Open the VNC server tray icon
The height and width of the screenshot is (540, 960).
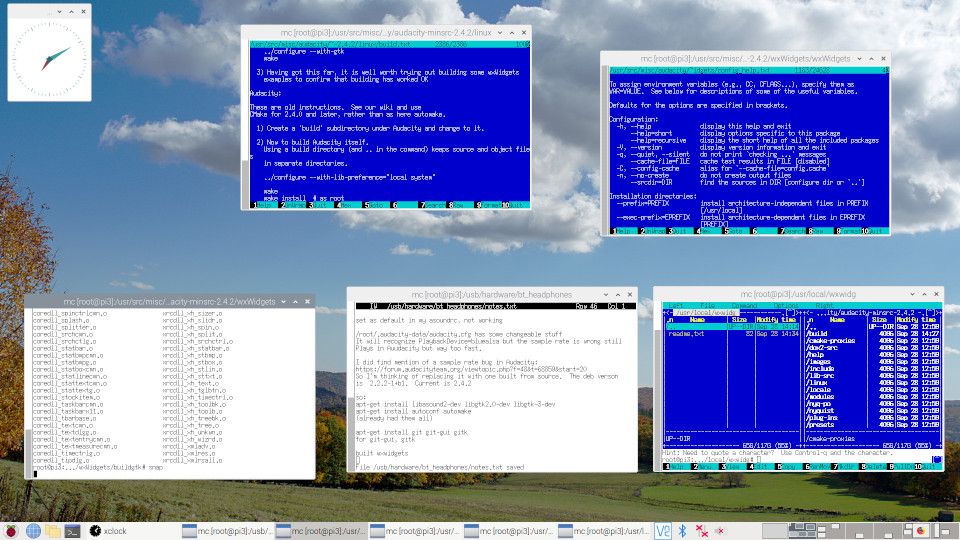point(662,531)
